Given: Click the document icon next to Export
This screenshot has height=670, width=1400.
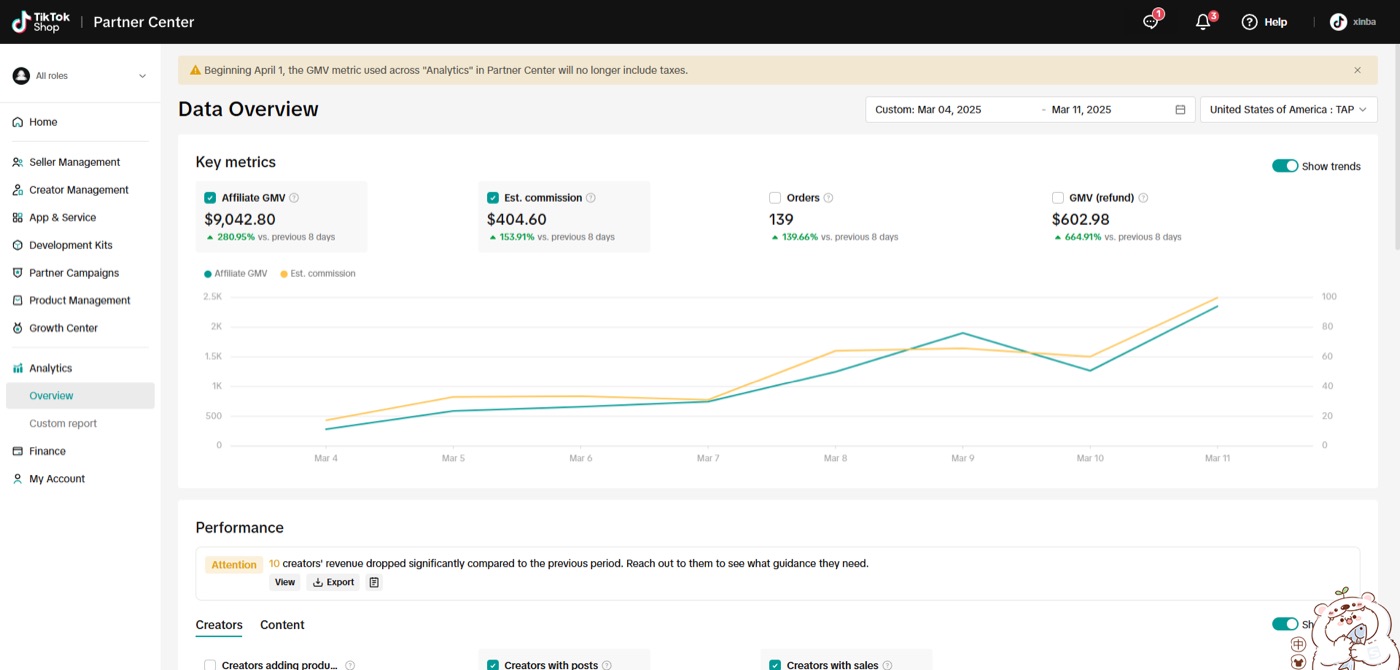Looking at the screenshot, I should coord(374,582).
